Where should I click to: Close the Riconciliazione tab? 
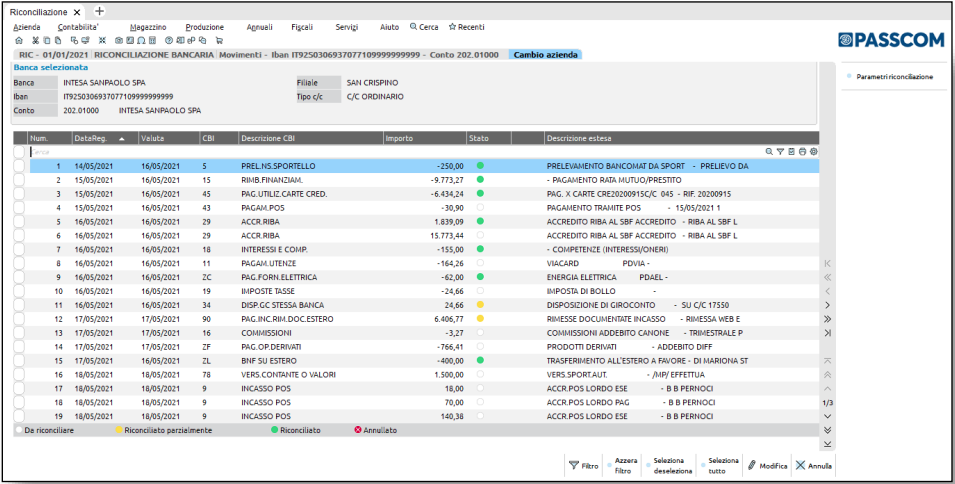click(x=76, y=12)
